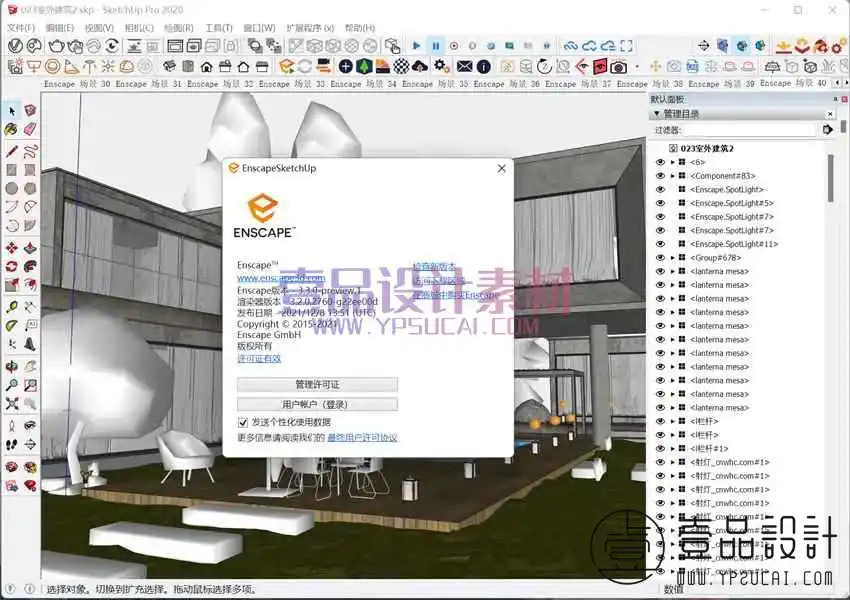Switch to Enscape 场景 34 scene tab
Screen dimensions: 850x600
point(364,84)
